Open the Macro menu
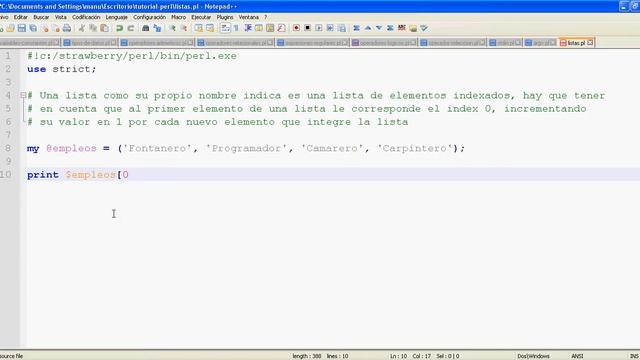The width and height of the screenshot is (640, 360). 178,17
